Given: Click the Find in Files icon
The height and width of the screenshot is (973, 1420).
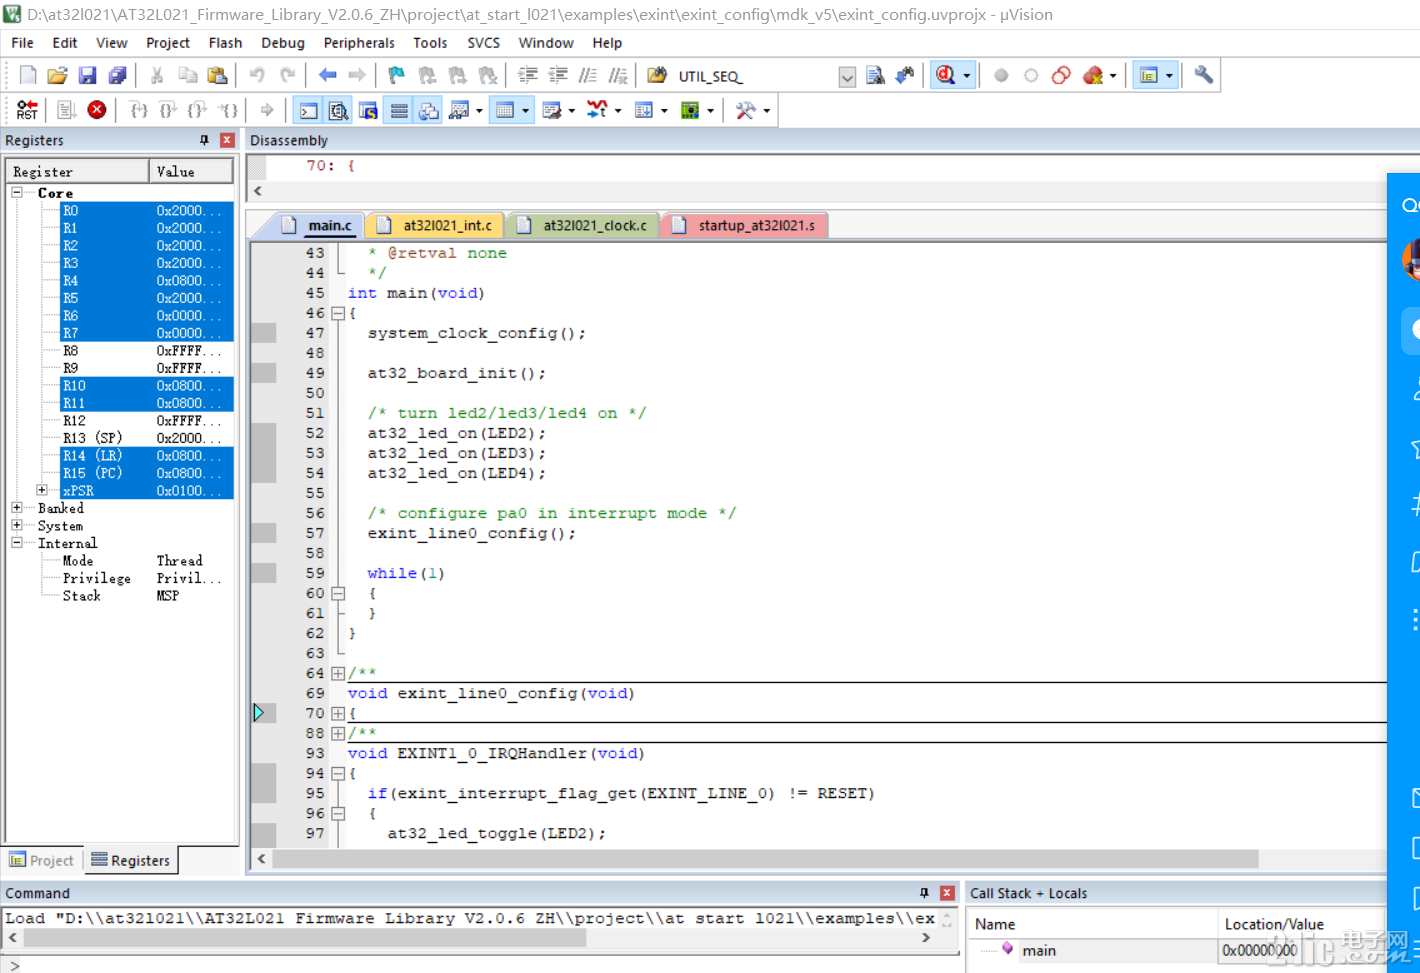Looking at the screenshot, I should tap(656, 75).
